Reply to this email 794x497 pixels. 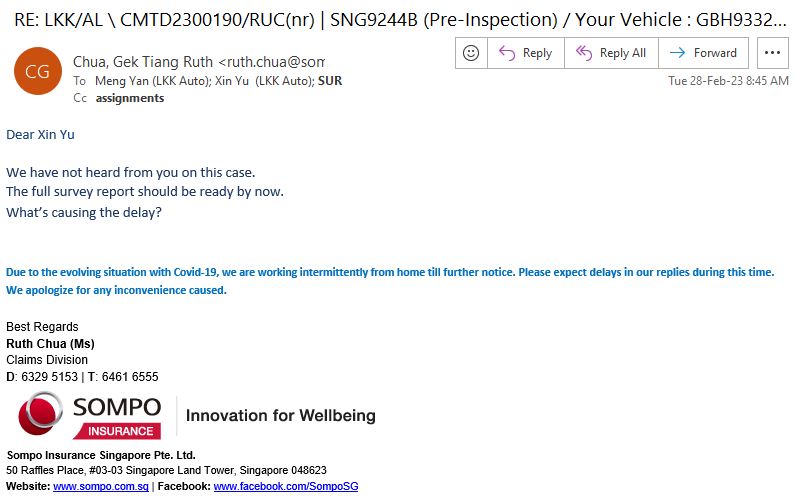[x=525, y=53]
